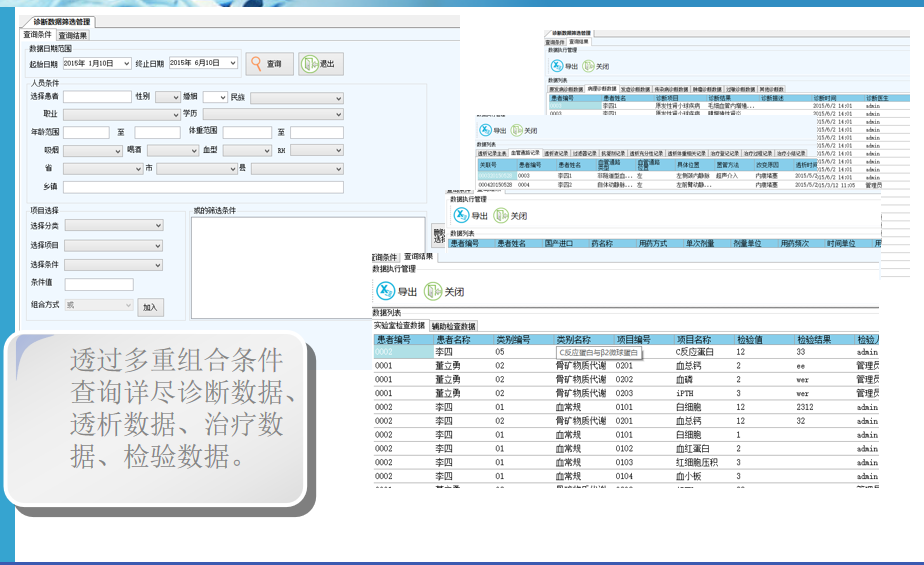924x565 pixels.
Task: Select the 实验室检查数据 tab
Action: tap(399, 325)
